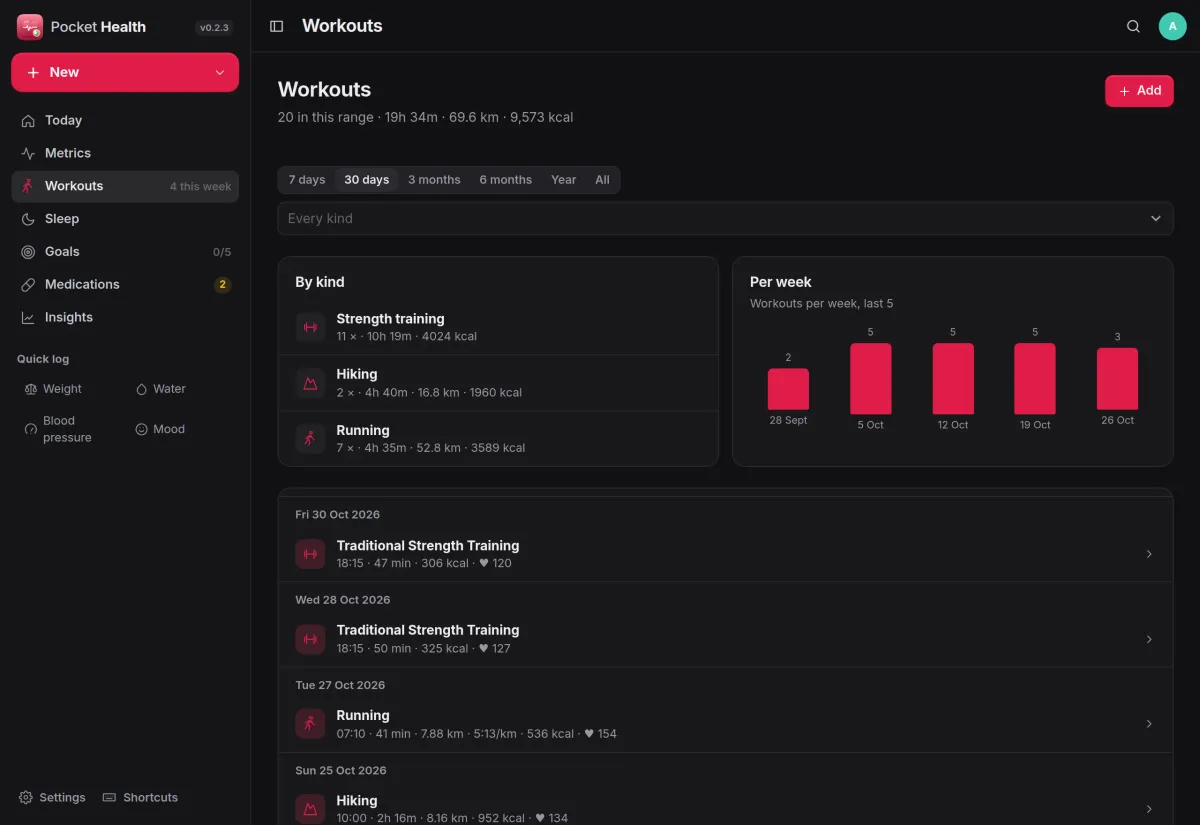1200x825 pixels.
Task: Click the 26 Oct bar in Per week chart
Action: pos(1117,379)
